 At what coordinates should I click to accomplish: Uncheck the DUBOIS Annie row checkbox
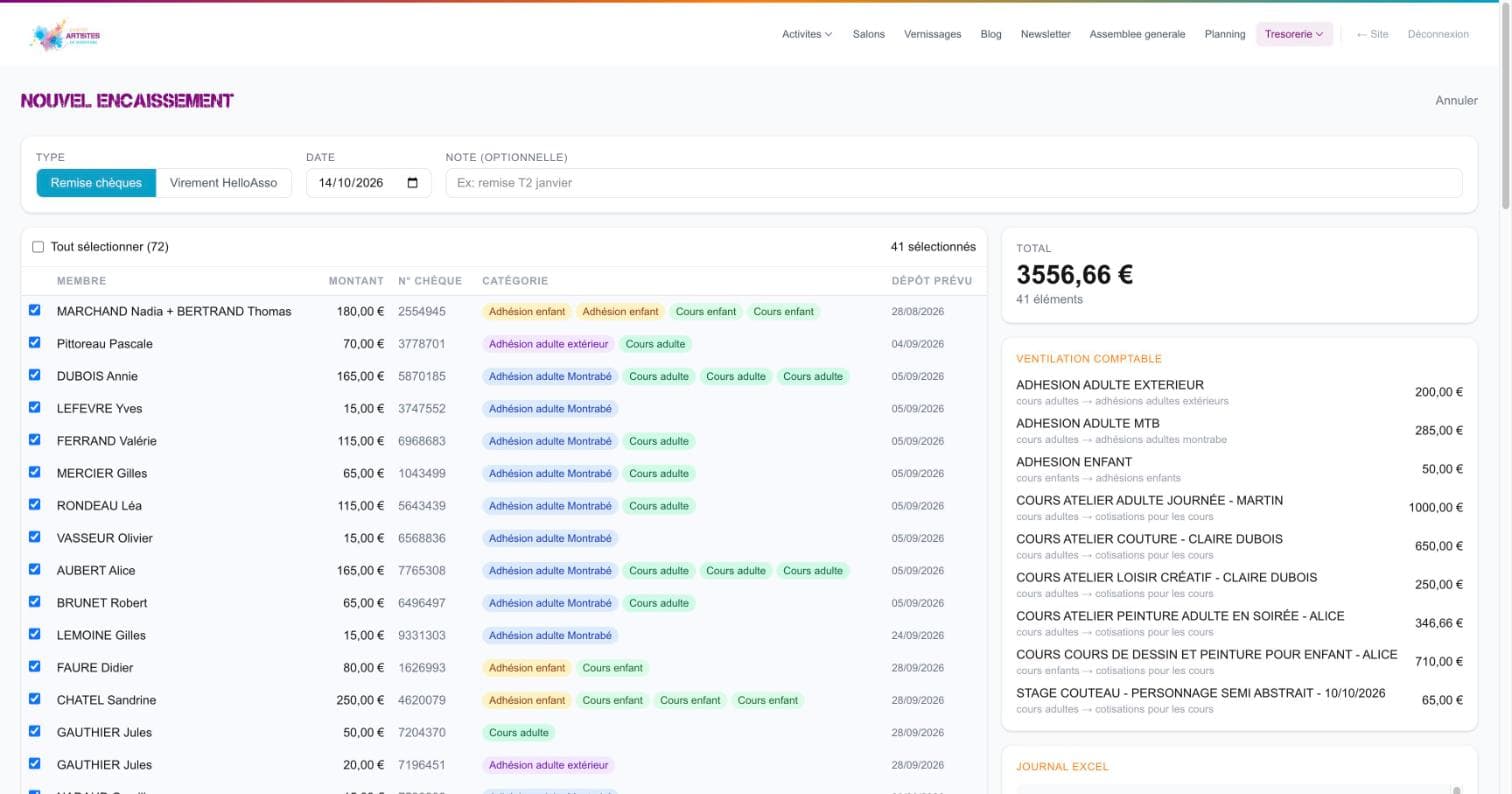tap(35, 375)
